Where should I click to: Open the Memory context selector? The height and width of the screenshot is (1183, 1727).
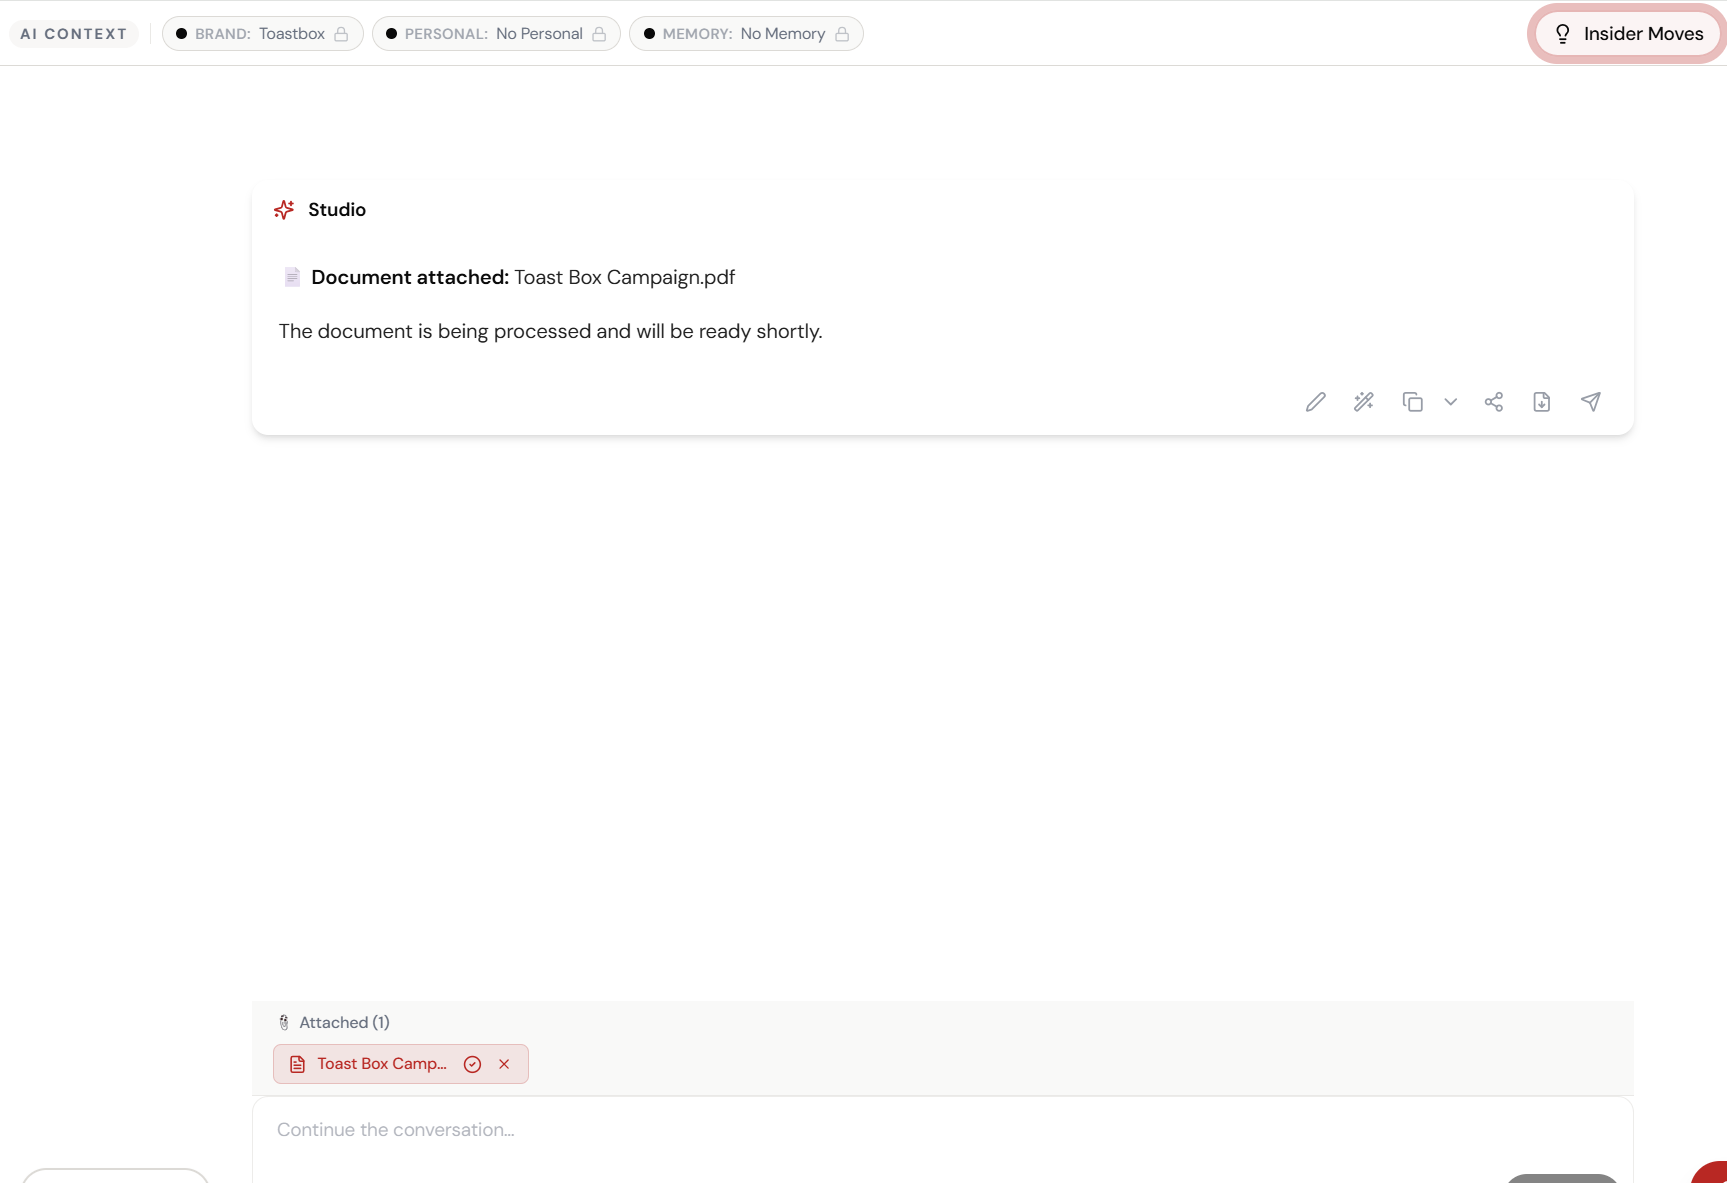pyautogui.click(x=746, y=33)
